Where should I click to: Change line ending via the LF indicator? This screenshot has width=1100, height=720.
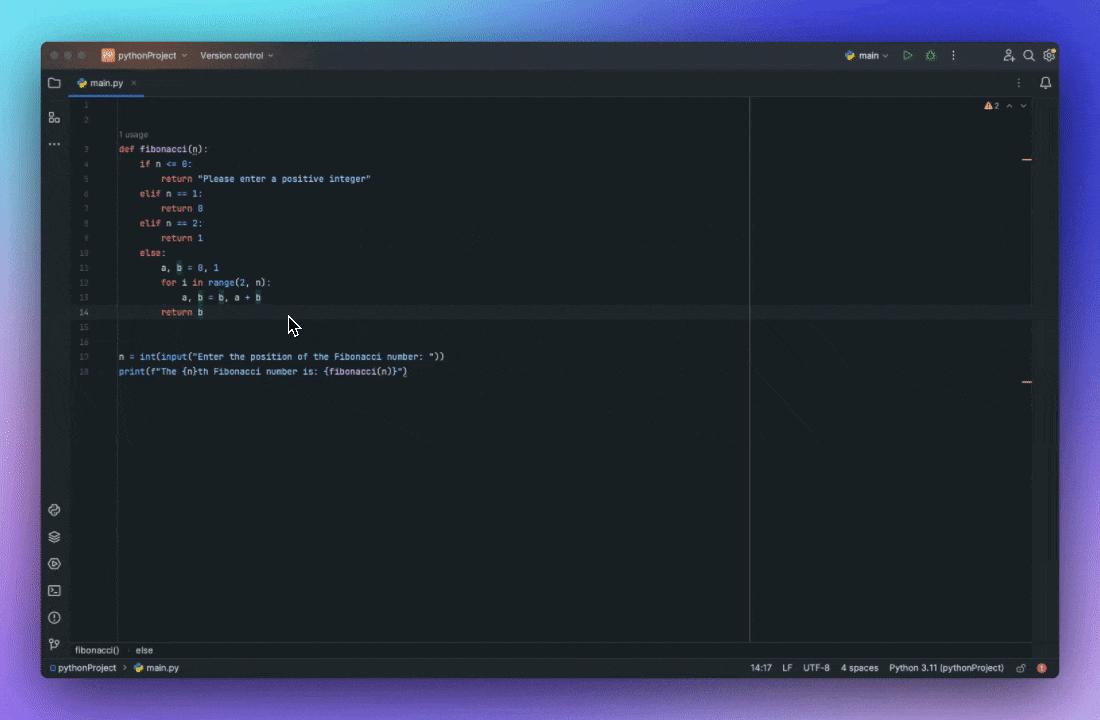[787, 667]
